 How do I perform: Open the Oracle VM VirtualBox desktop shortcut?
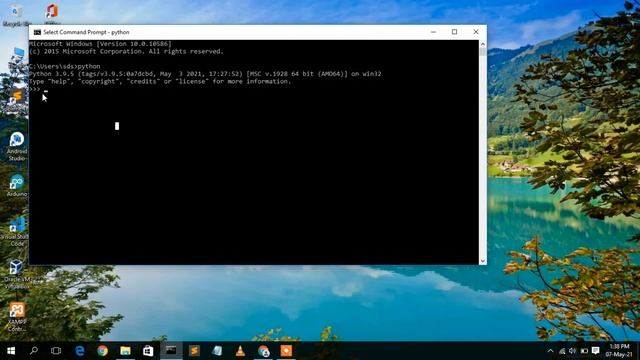[16, 274]
